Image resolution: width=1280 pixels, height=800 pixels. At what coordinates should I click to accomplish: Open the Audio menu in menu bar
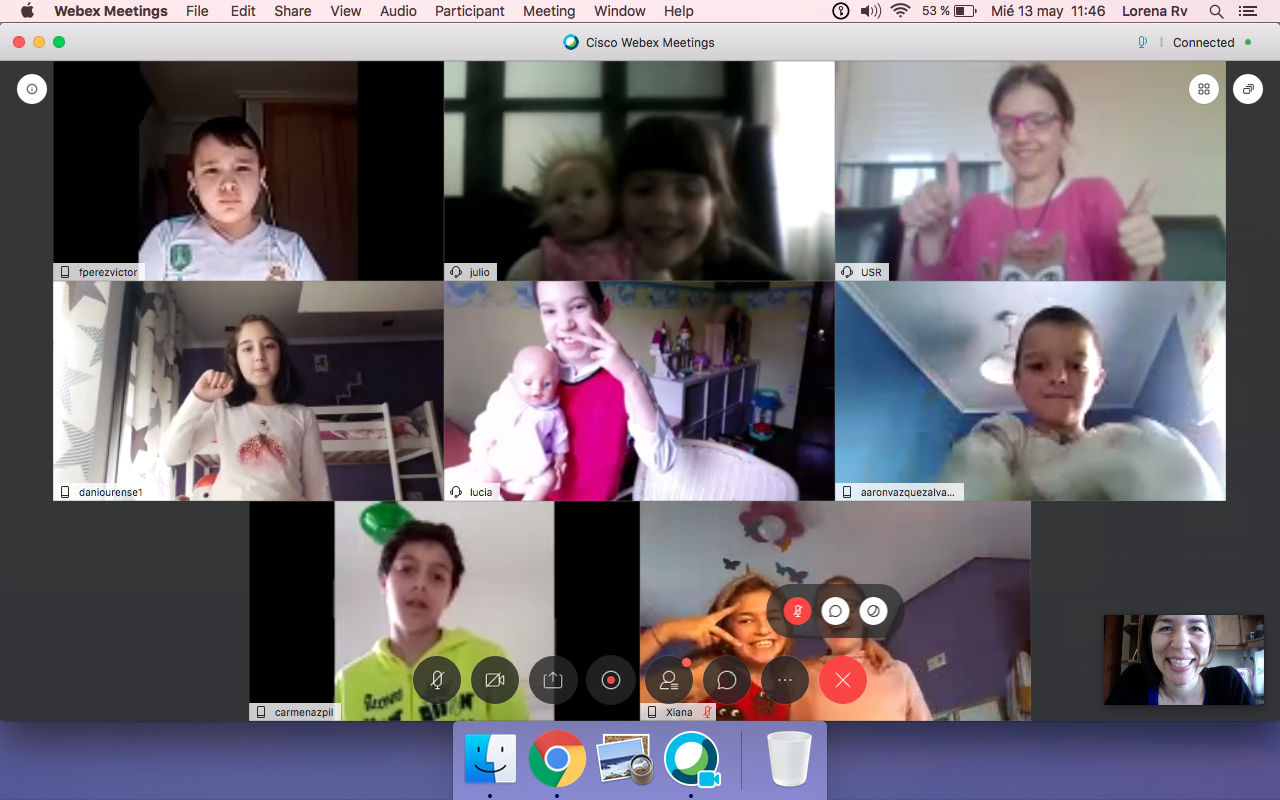[x=398, y=11]
